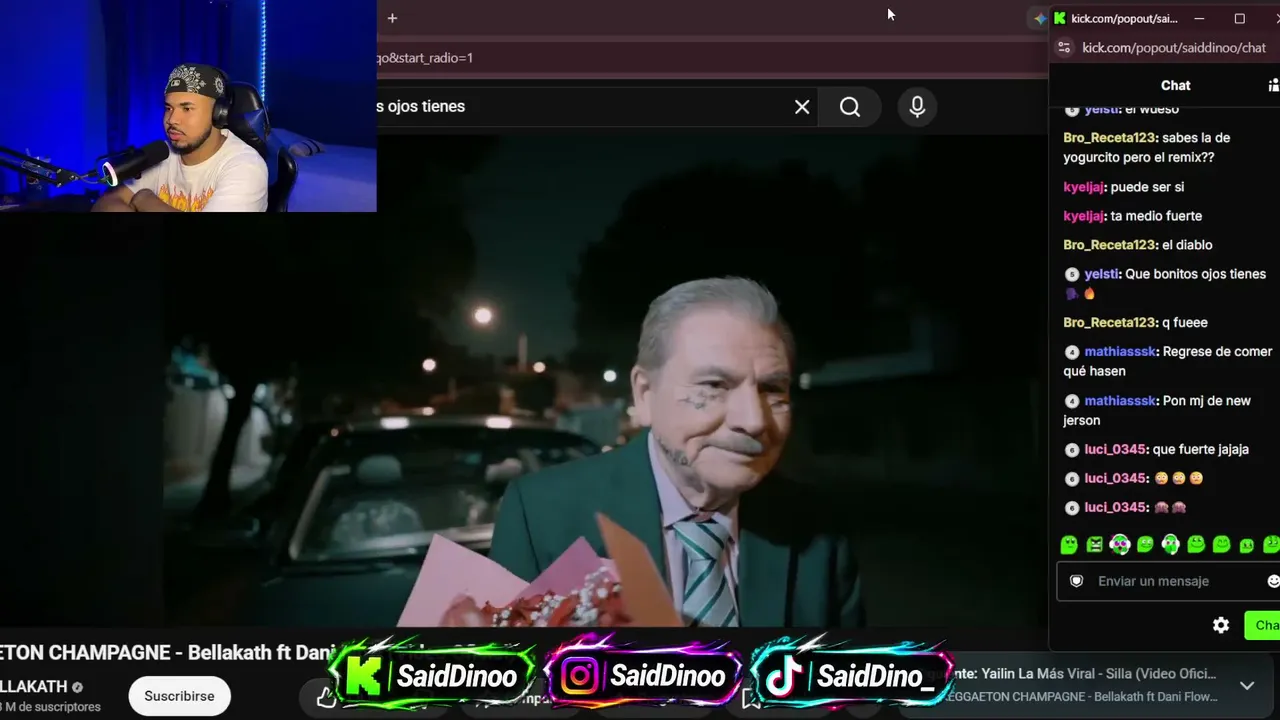Minimize the Kick chat popout window
Screen dimensions: 1280x720
tap(1199, 18)
